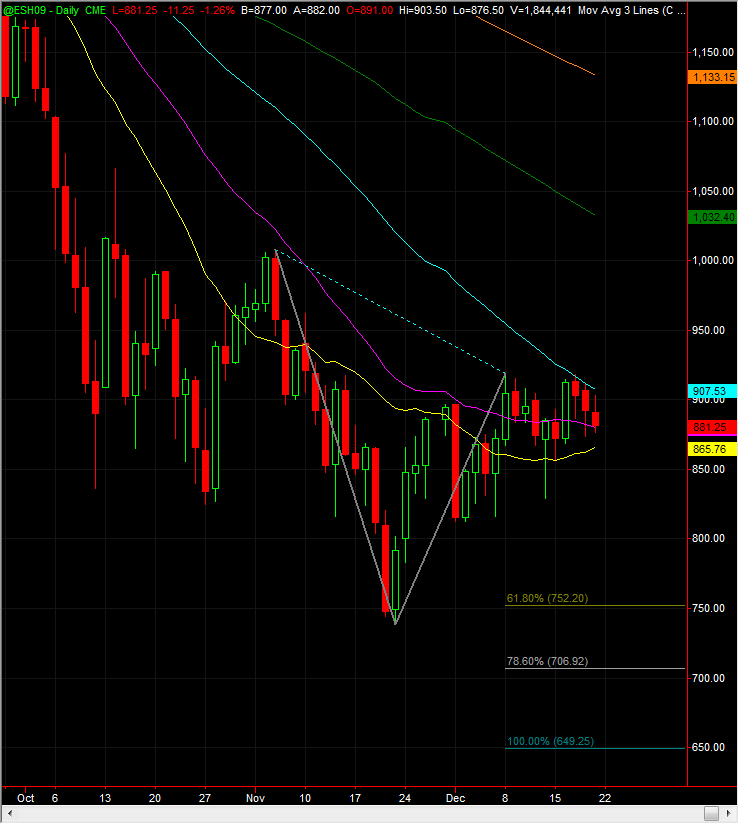Viewport: 738px width, 824px height.
Task: Click the 1,050.00 price axis label
Action: [x=713, y=191]
